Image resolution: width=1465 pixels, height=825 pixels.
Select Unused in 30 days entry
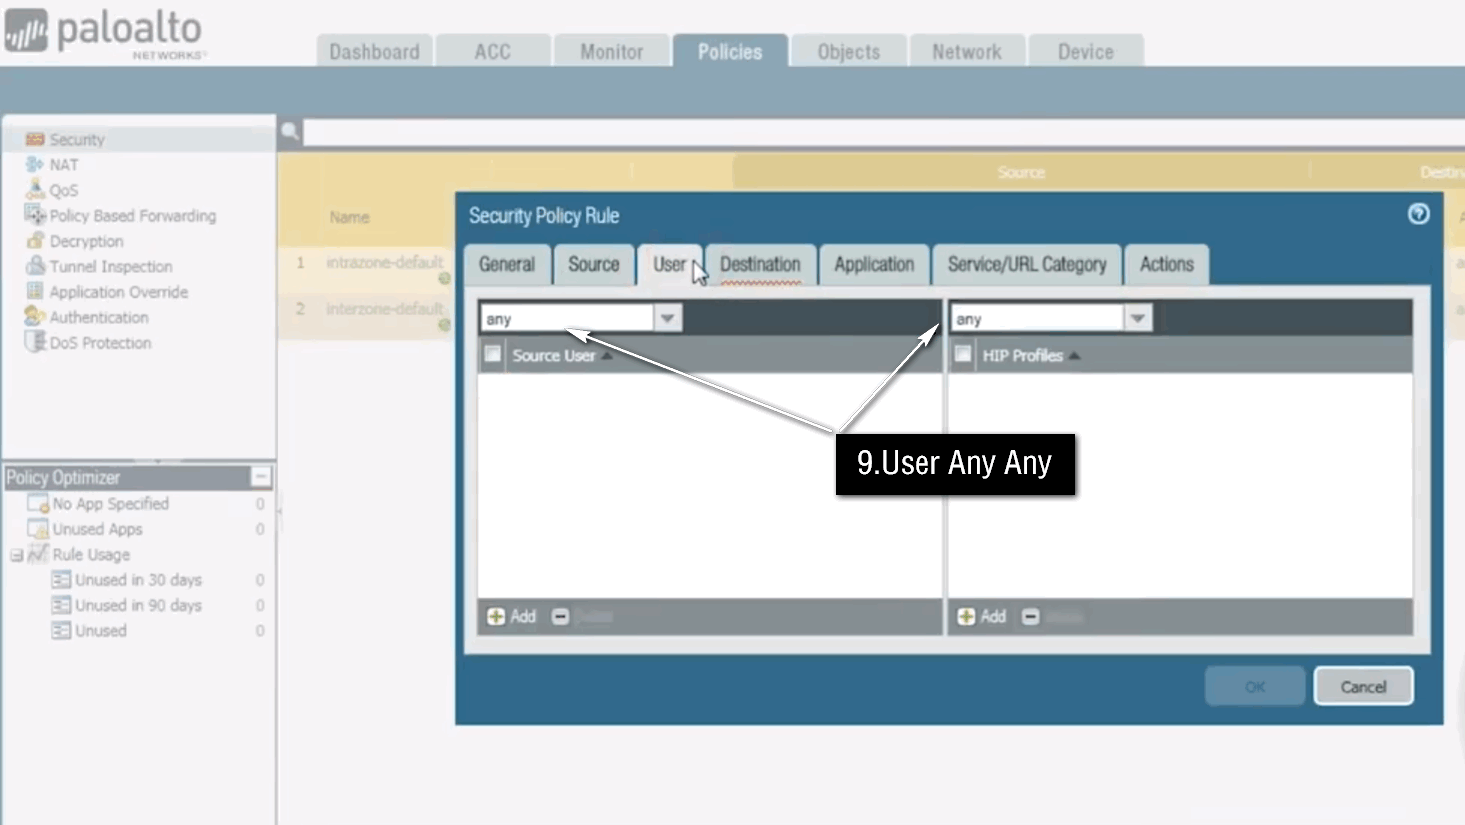click(139, 579)
